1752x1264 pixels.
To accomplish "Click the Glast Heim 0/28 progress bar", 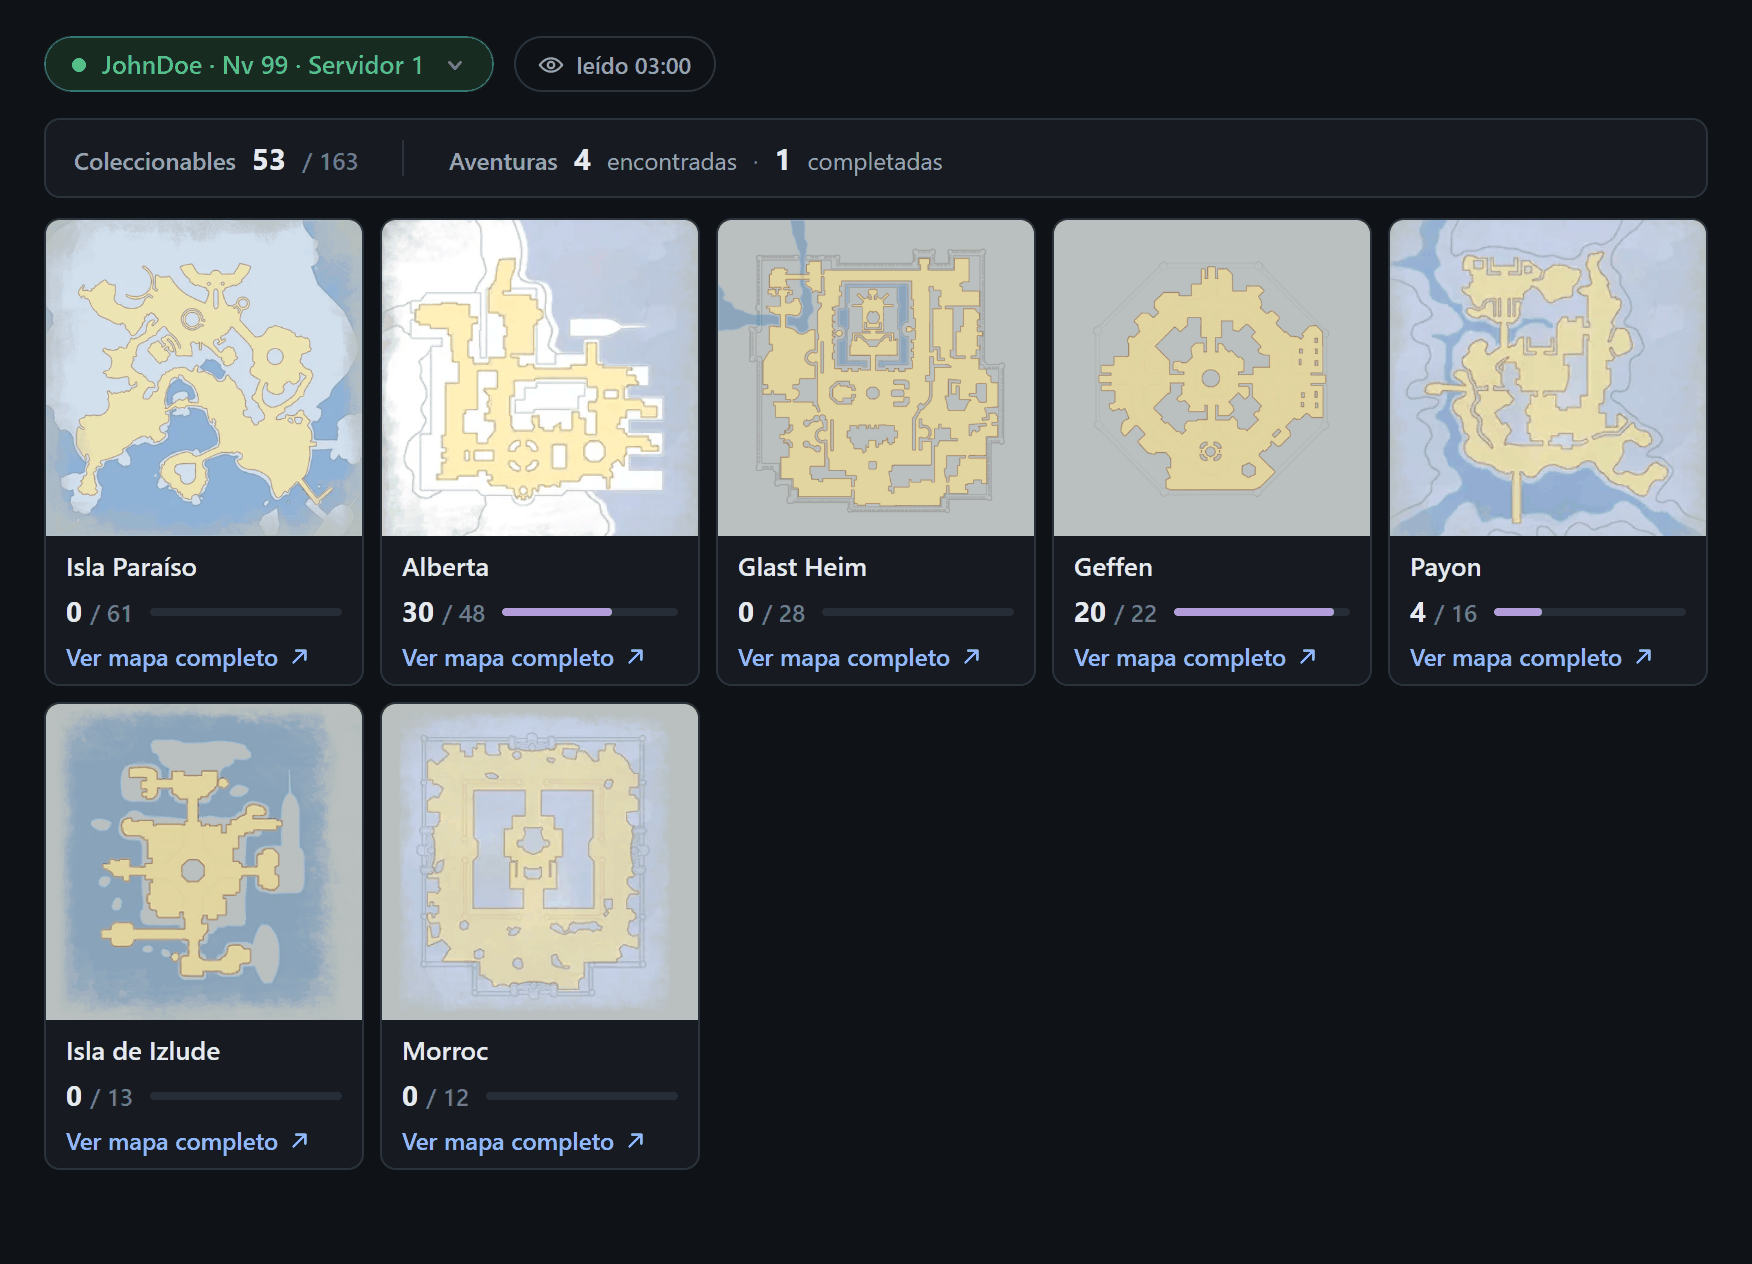I will click(x=918, y=612).
